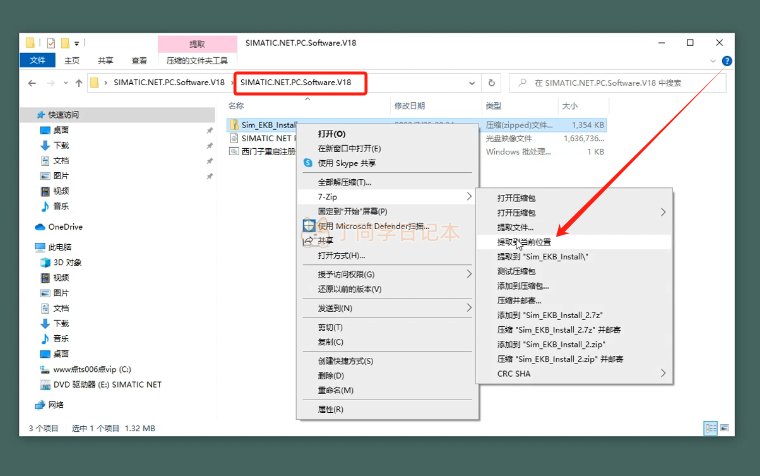Refresh the folder with the refresh icon
Image resolution: width=760 pixels, height=476 pixels.
491,83
